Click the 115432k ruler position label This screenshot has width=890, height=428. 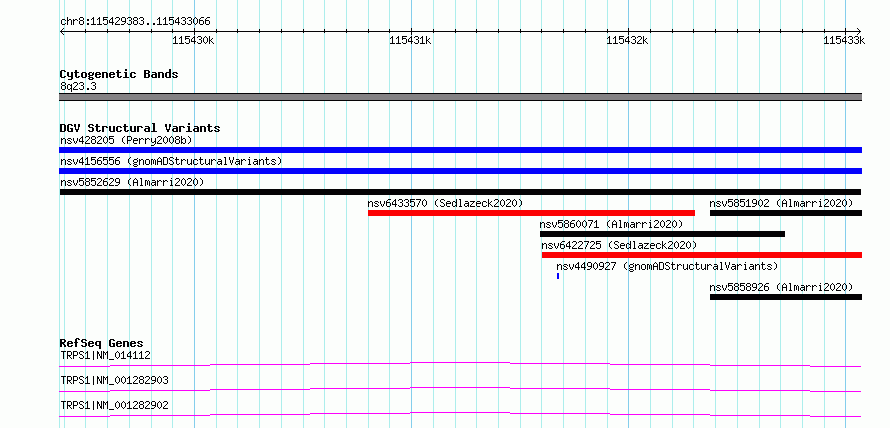[x=628, y=40]
